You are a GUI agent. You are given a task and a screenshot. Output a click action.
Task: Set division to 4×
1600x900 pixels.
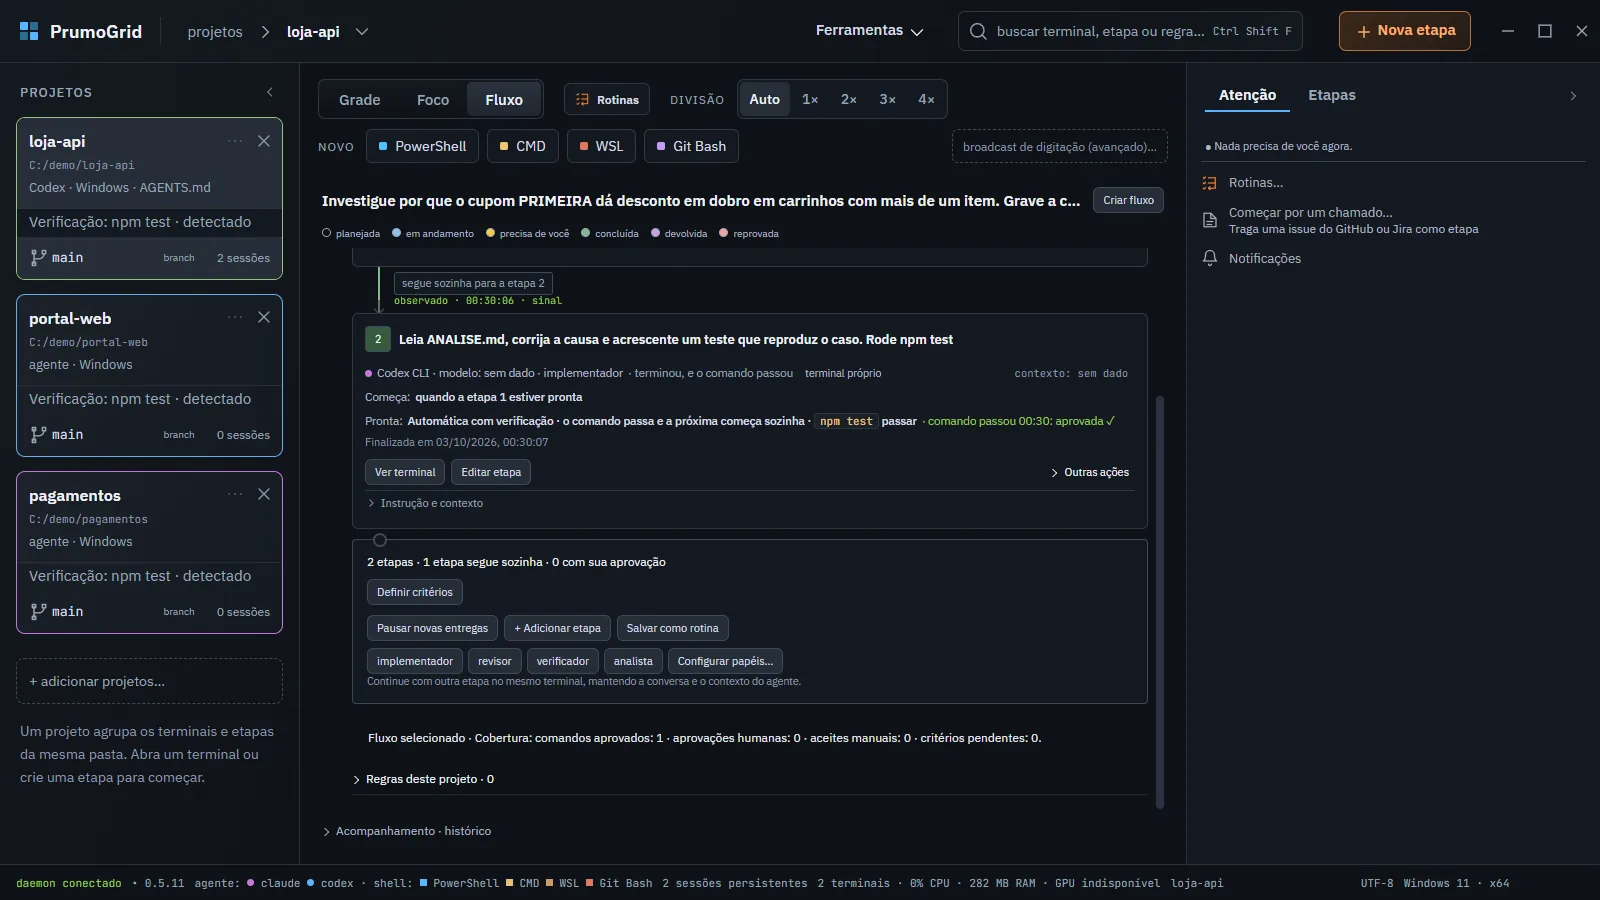(926, 100)
